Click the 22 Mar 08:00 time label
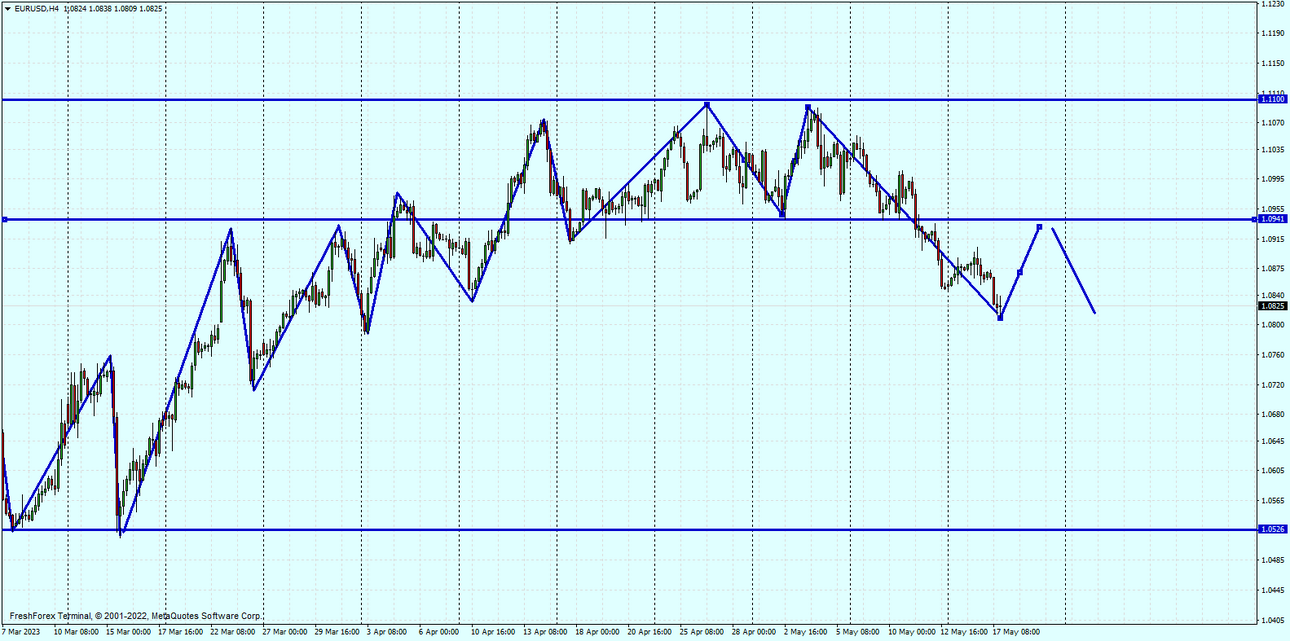 pos(232,632)
